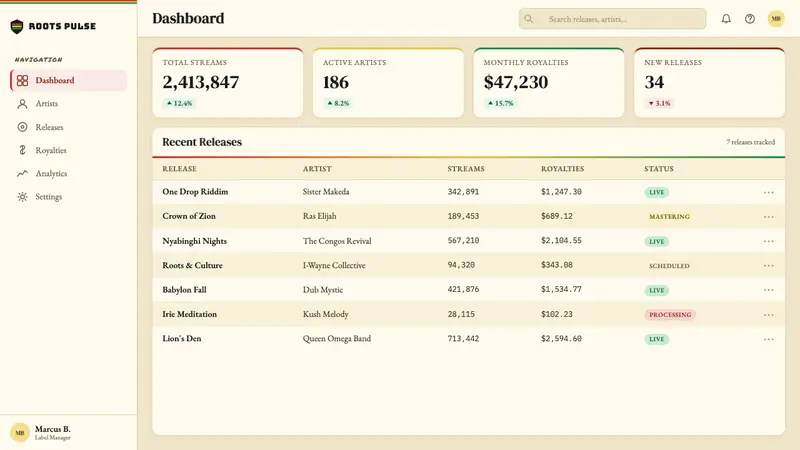Image resolution: width=800 pixels, height=450 pixels.
Task: Click the search magnifier icon
Action: pyautogui.click(x=529, y=19)
